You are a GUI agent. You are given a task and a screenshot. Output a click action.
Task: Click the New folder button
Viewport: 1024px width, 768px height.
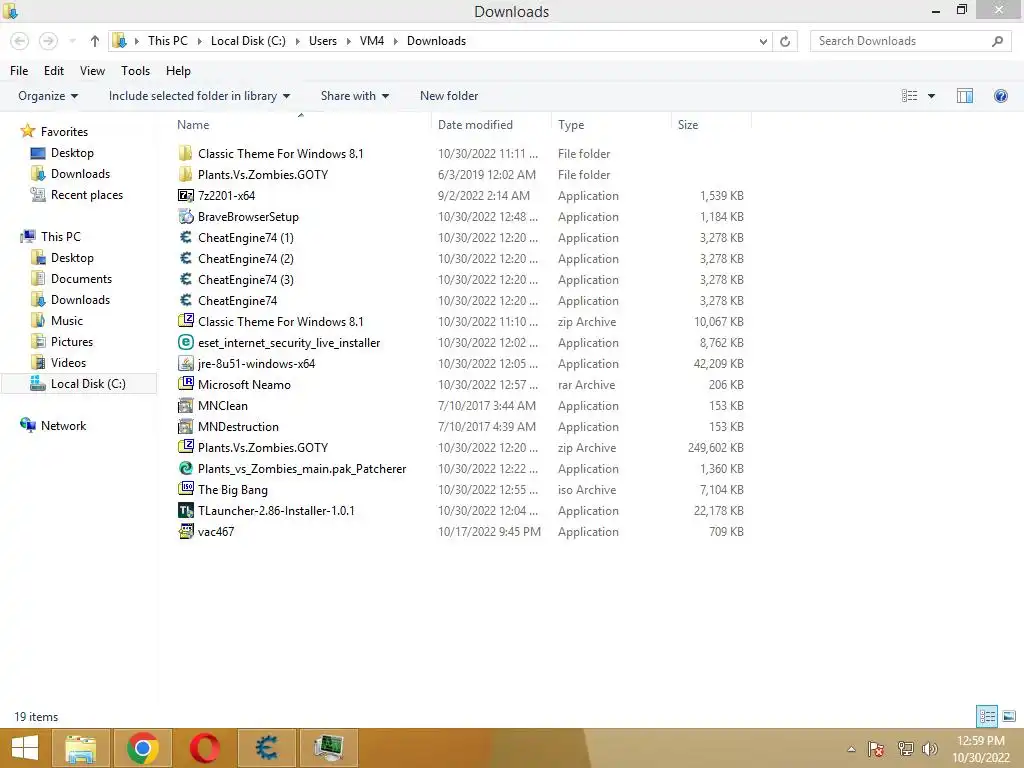tap(449, 96)
